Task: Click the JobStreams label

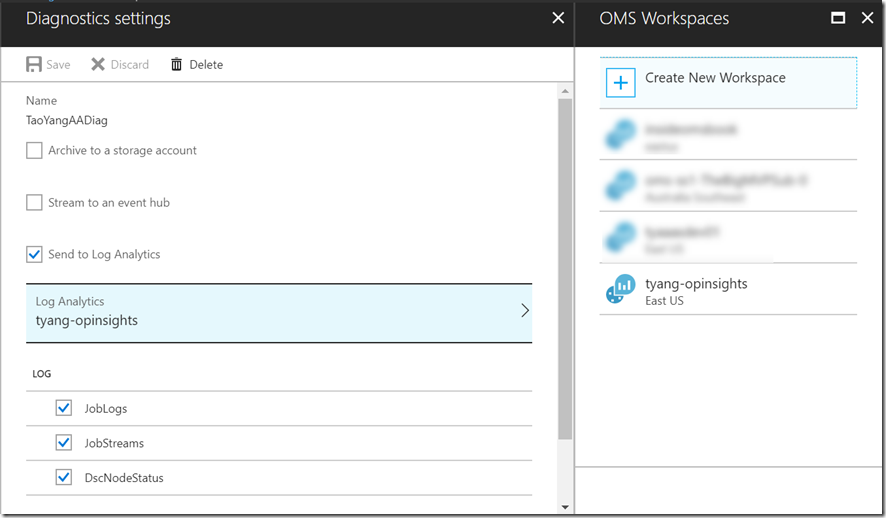Action: [114, 443]
